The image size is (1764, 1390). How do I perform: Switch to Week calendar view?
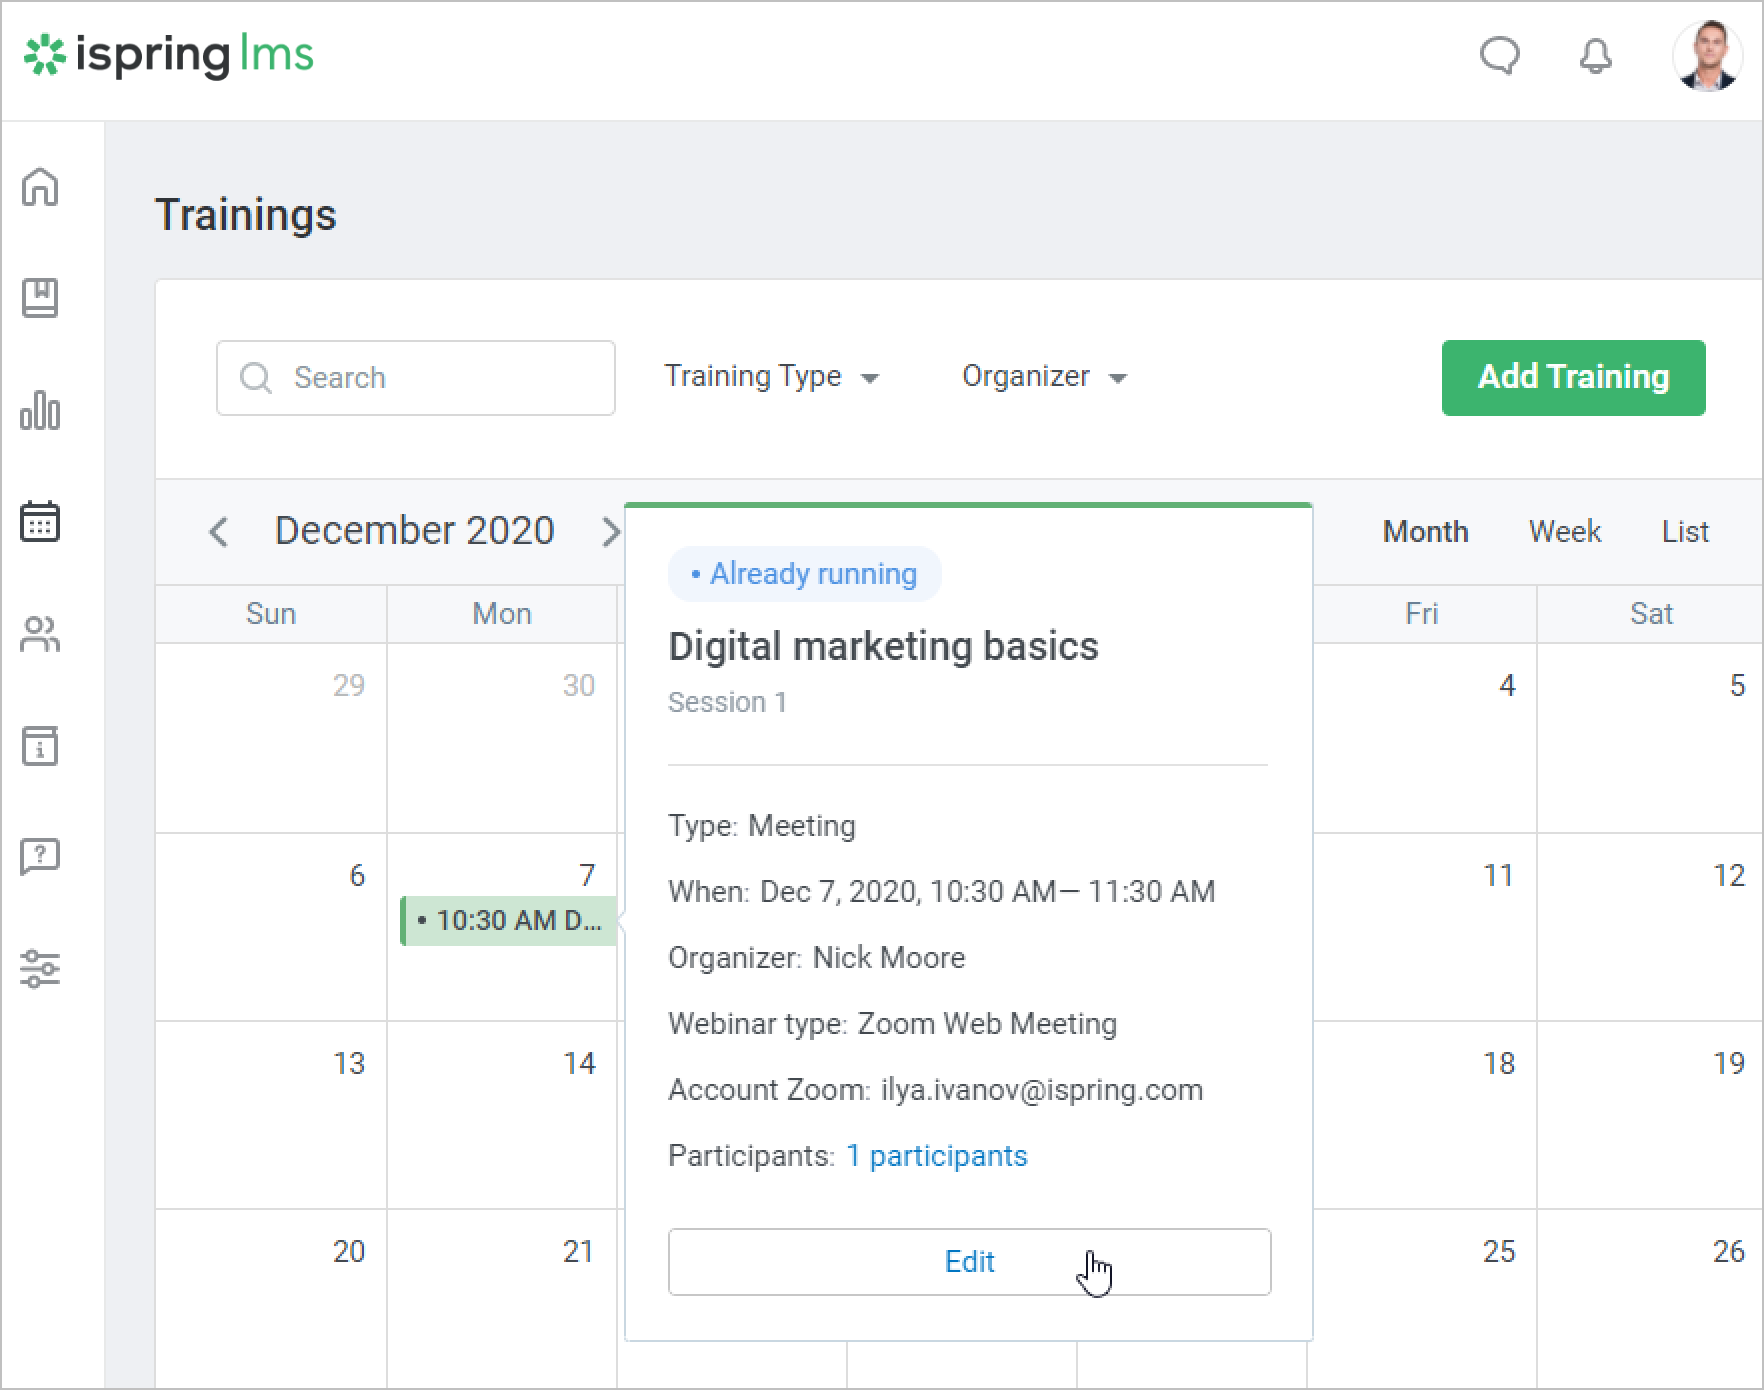(x=1564, y=532)
